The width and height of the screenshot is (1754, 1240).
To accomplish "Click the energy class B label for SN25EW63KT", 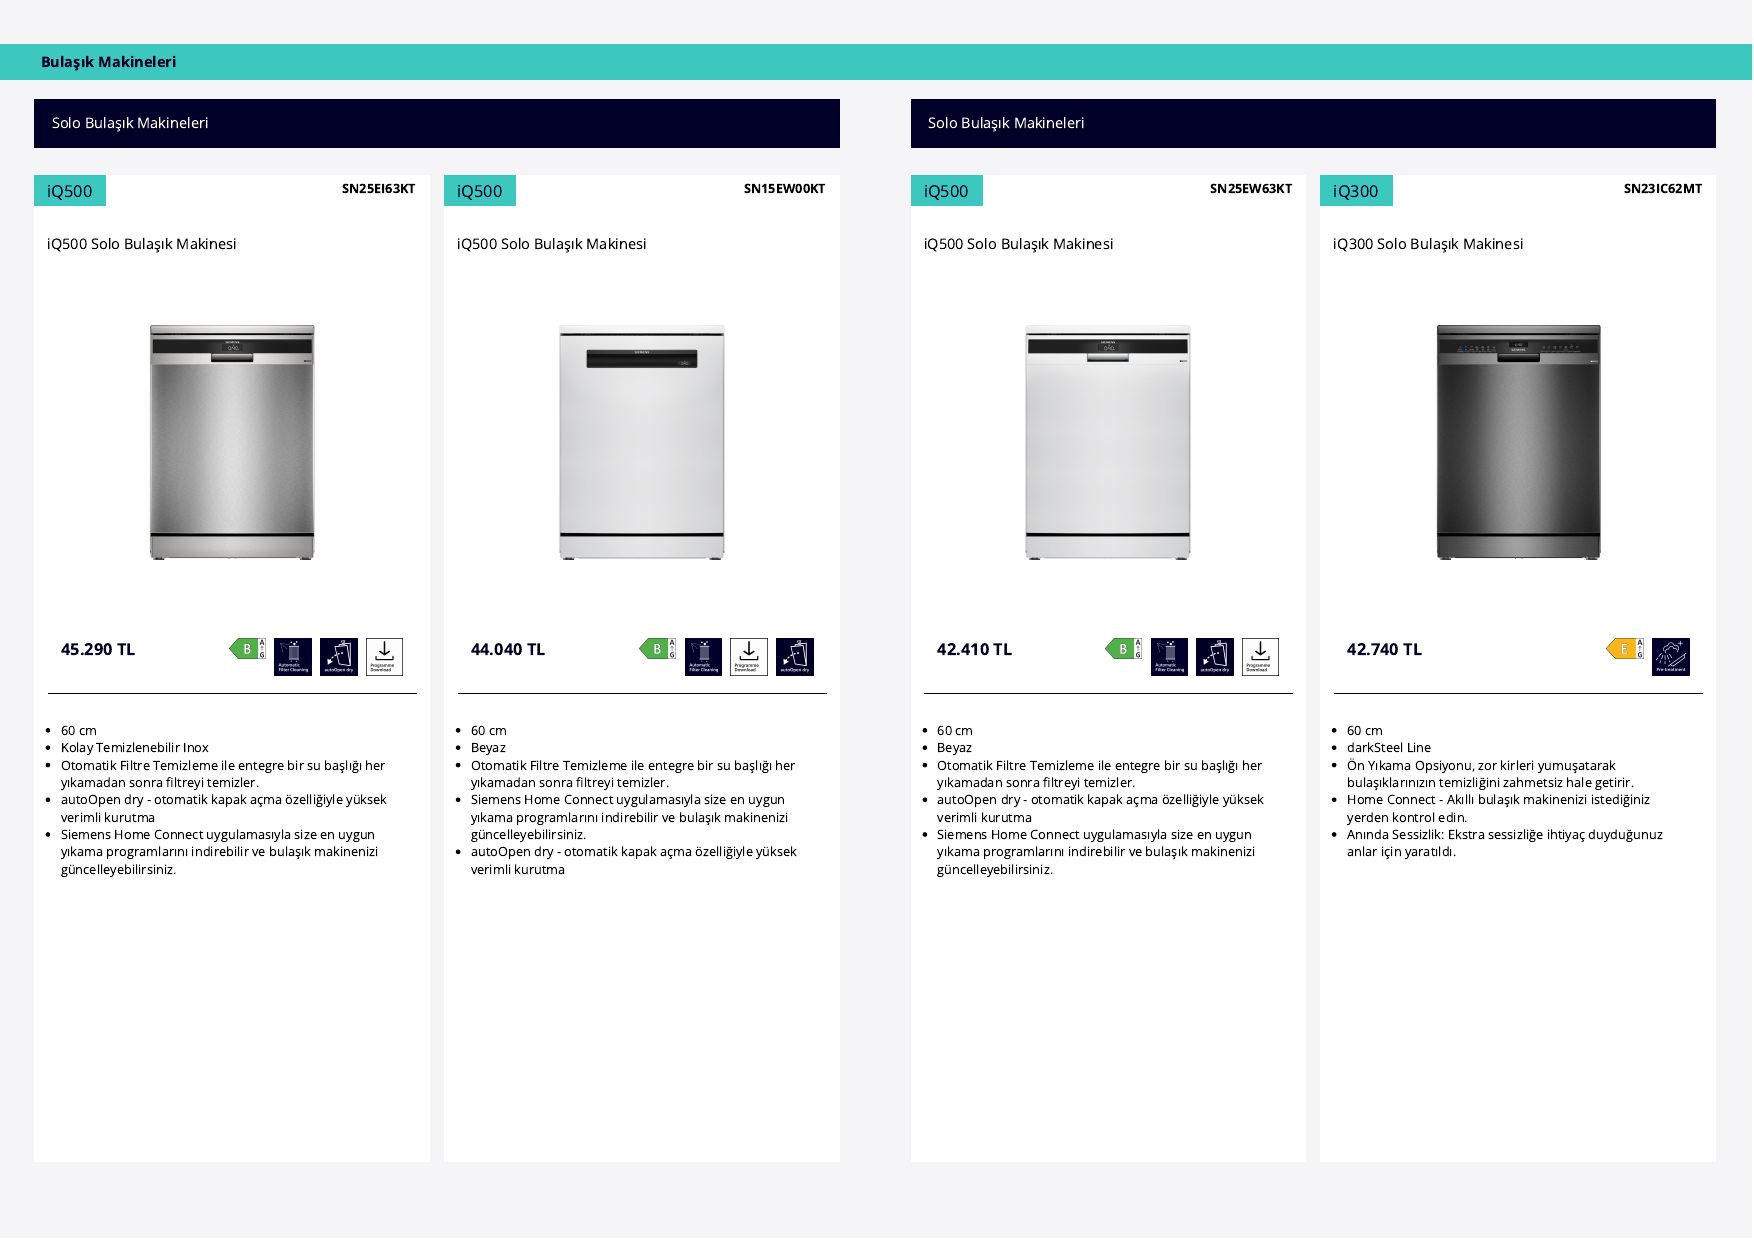I will click(x=1124, y=649).
